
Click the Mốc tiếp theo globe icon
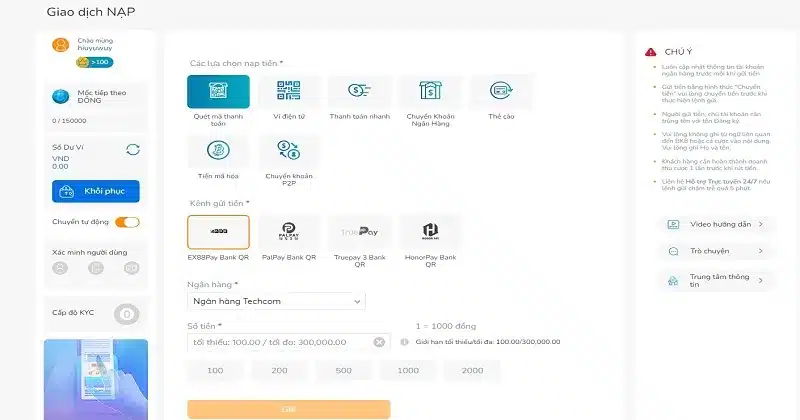(x=61, y=96)
